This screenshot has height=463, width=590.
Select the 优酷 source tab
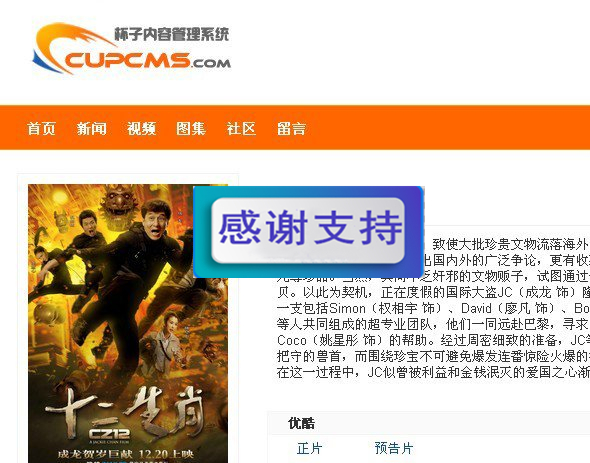301,423
